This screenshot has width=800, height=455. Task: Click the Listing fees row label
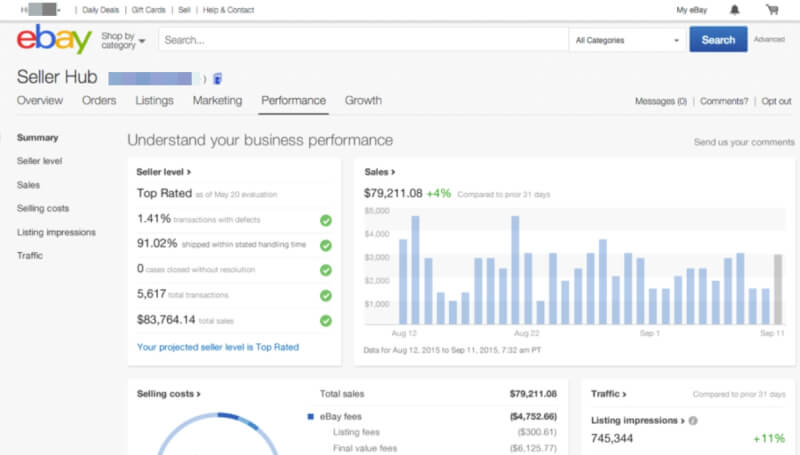(356, 432)
